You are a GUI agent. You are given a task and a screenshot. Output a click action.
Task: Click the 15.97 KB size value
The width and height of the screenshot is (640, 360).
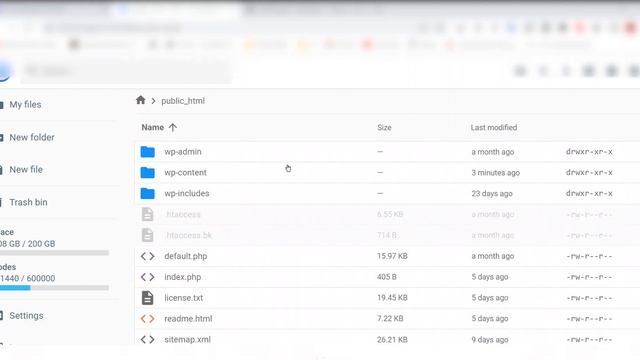(392, 256)
